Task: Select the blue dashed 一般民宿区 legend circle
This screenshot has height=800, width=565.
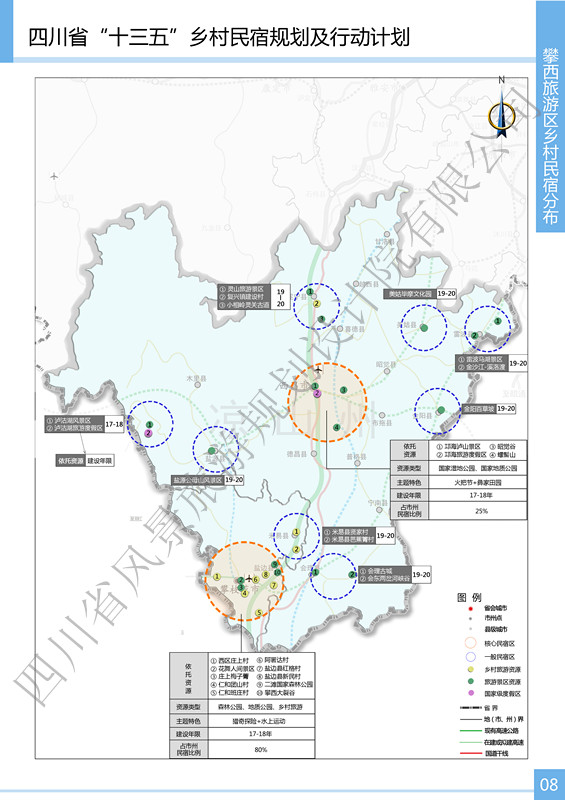Action: (x=471, y=657)
